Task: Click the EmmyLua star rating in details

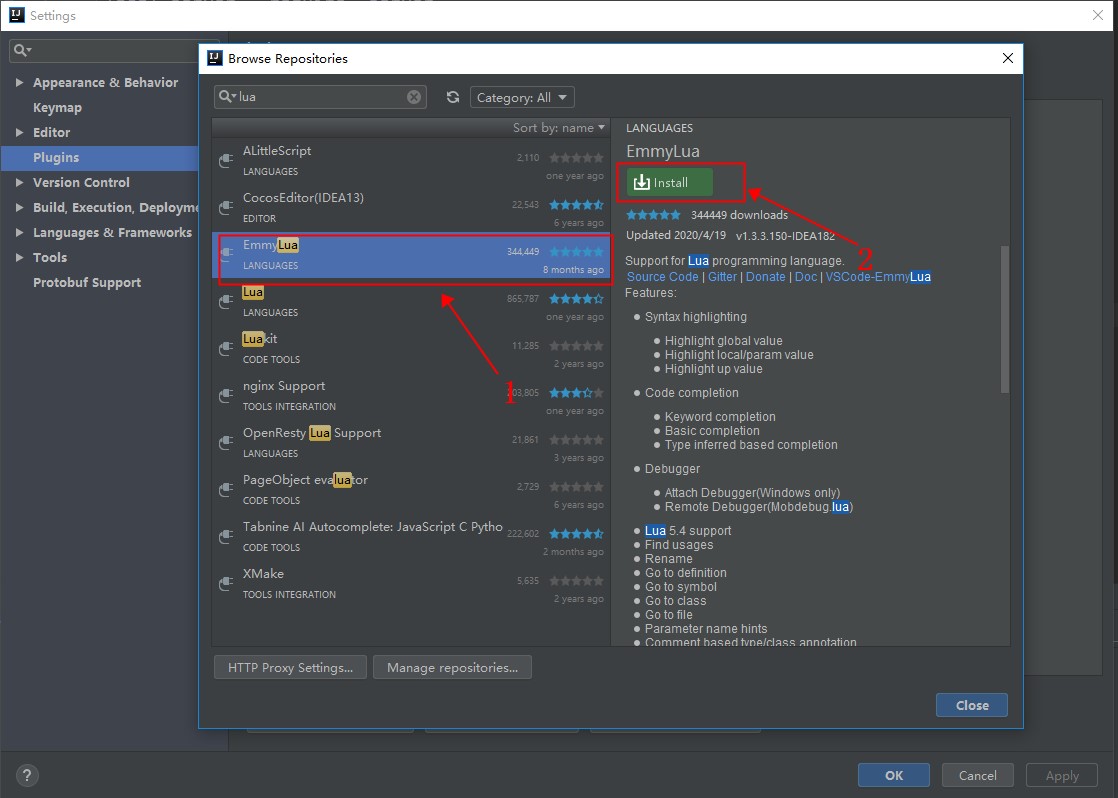Action: tap(653, 215)
